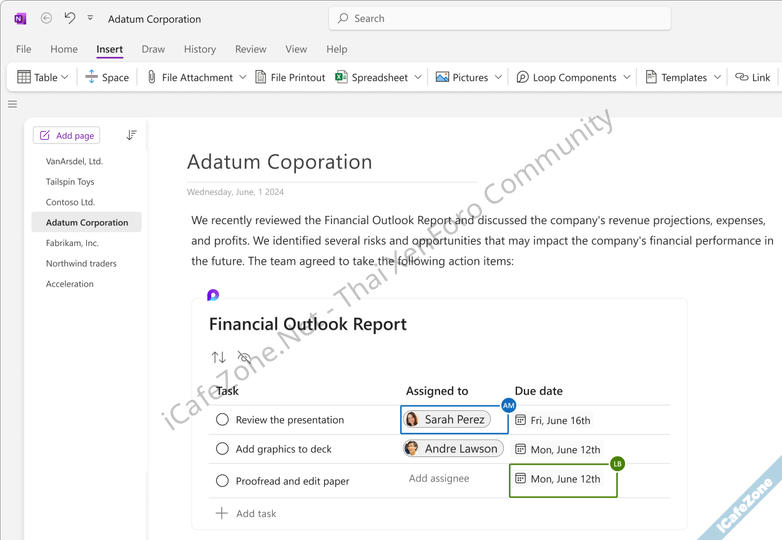
Task: Mark 'Review the presentation' task complete
Action: click(222, 420)
